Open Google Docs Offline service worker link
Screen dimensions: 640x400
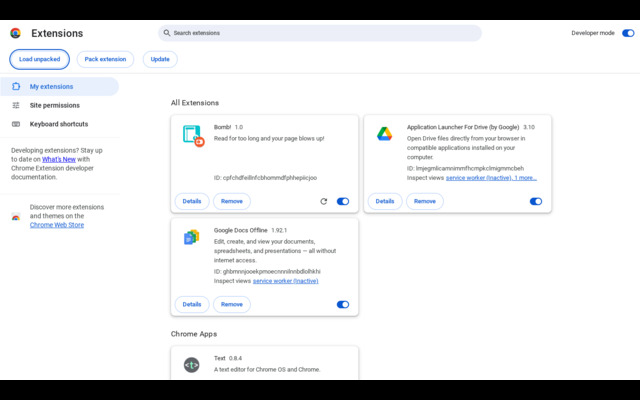(285, 281)
